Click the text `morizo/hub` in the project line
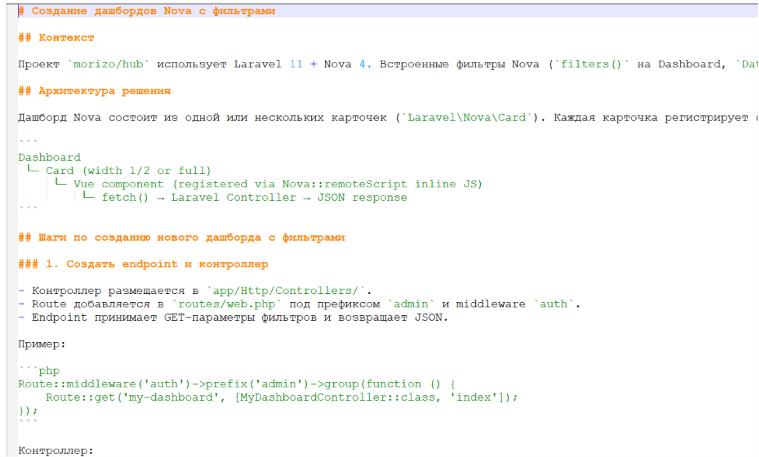 tap(108, 64)
